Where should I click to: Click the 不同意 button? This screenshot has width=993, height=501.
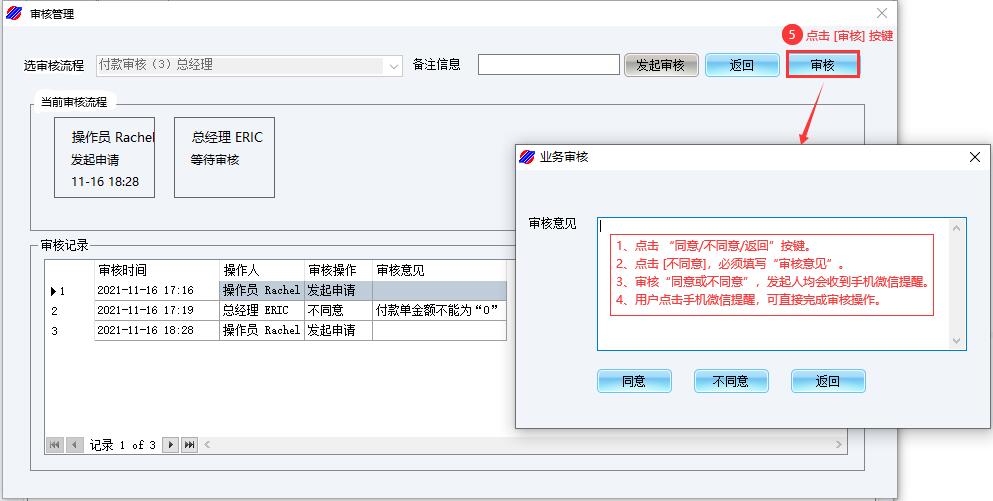coord(731,381)
